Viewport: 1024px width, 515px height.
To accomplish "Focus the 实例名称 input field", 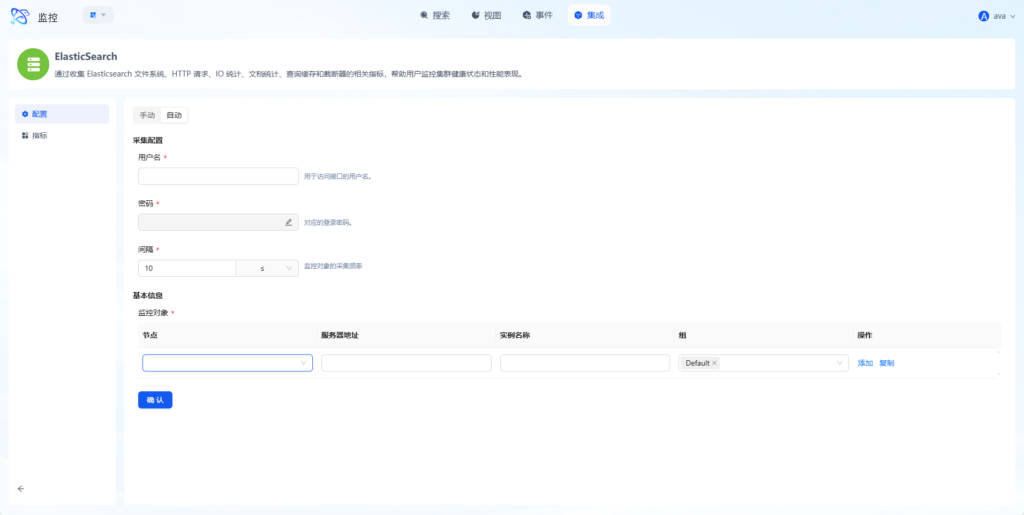I will click(x=585, y=363).
